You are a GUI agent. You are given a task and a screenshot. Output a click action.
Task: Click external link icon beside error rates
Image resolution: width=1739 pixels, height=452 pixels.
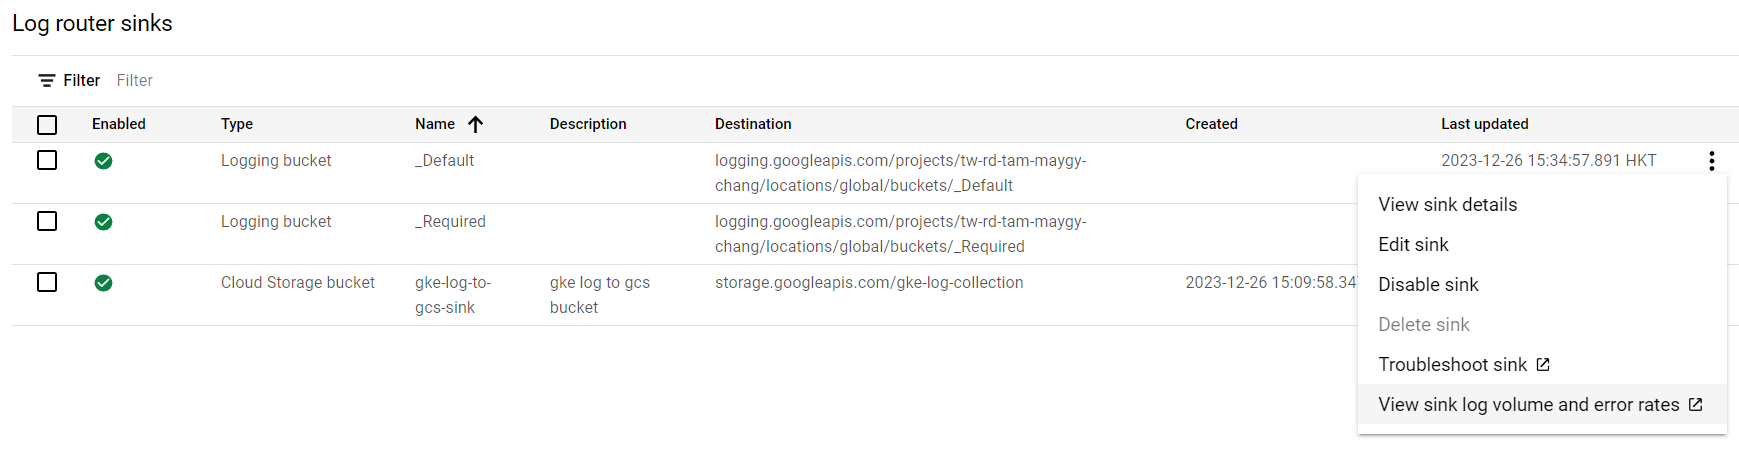[x=1695, y=405]
